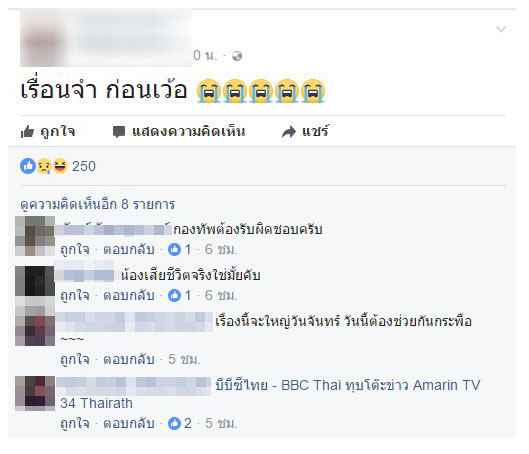Click the public globe privacy icon
Viewport: 529px width, 454px height.
pos(237,56)
